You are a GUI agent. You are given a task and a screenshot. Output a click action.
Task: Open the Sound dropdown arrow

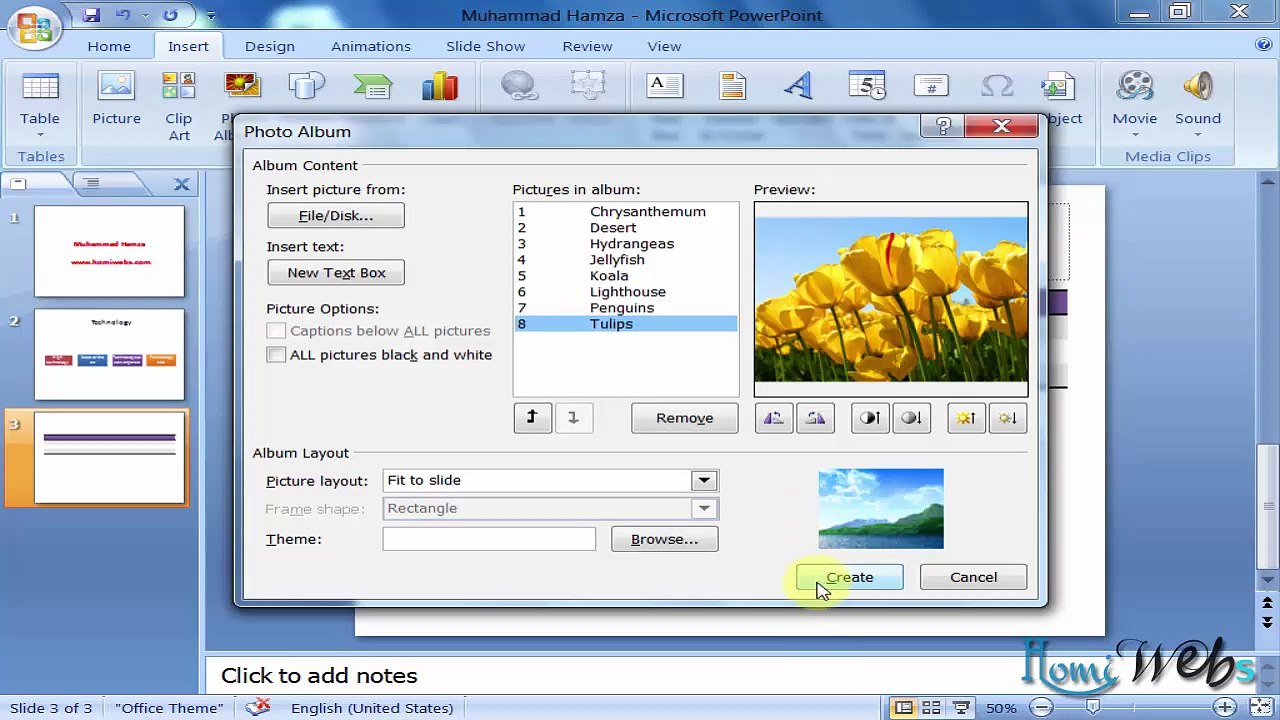(1198, 135)
